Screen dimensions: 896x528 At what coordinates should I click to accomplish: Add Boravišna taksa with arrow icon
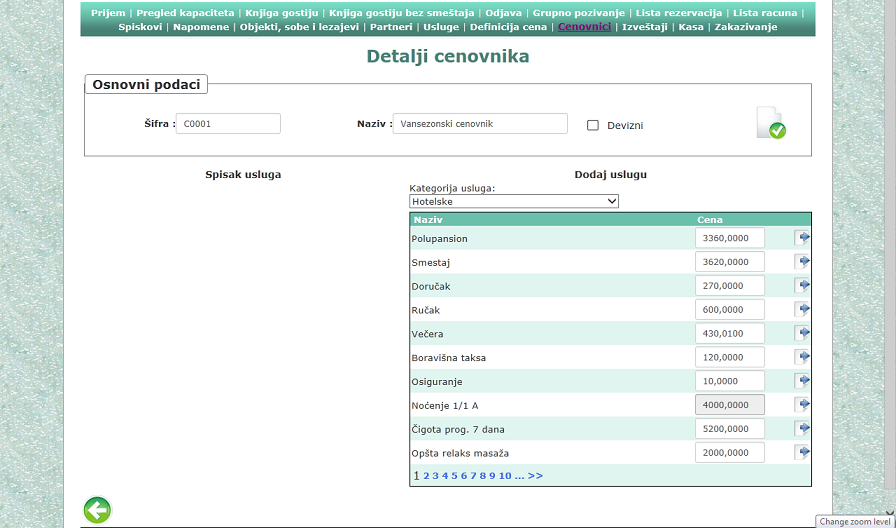(802, 357)
